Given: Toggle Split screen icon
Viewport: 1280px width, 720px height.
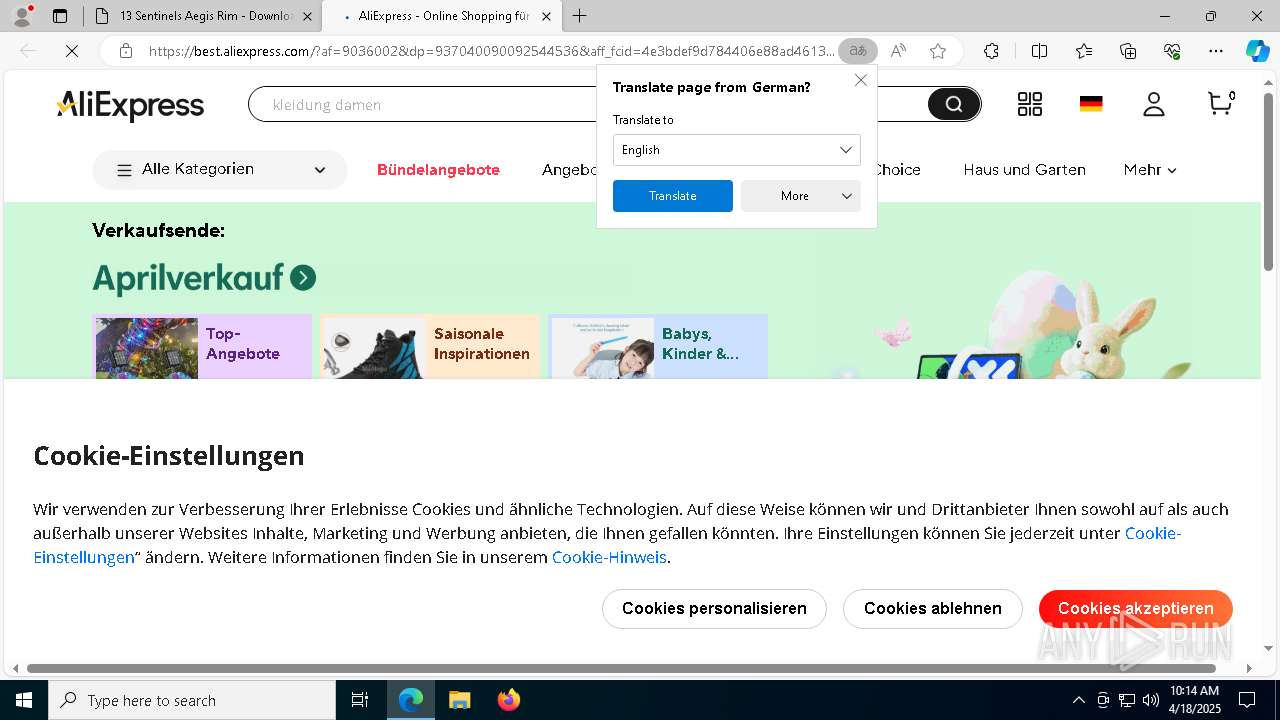Looking at the screenshot, I should [x=1039, y=51].
